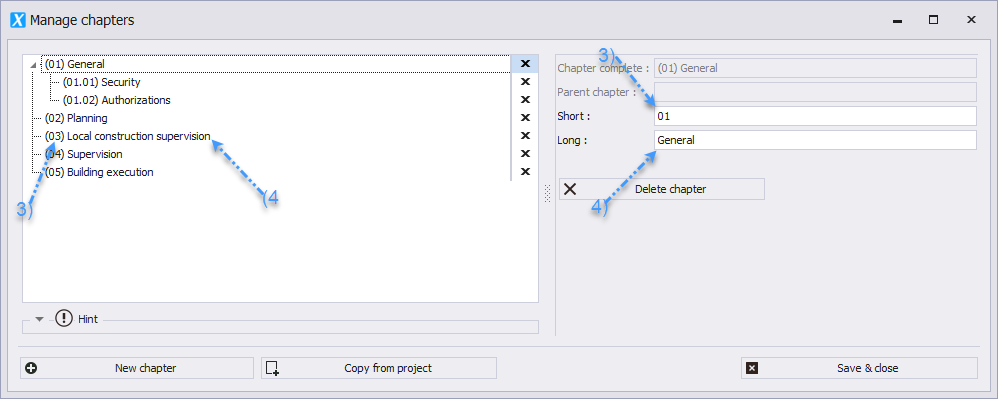998x399 pixels.
Task: Click Save & close
Action: click(x=859, y=368)
